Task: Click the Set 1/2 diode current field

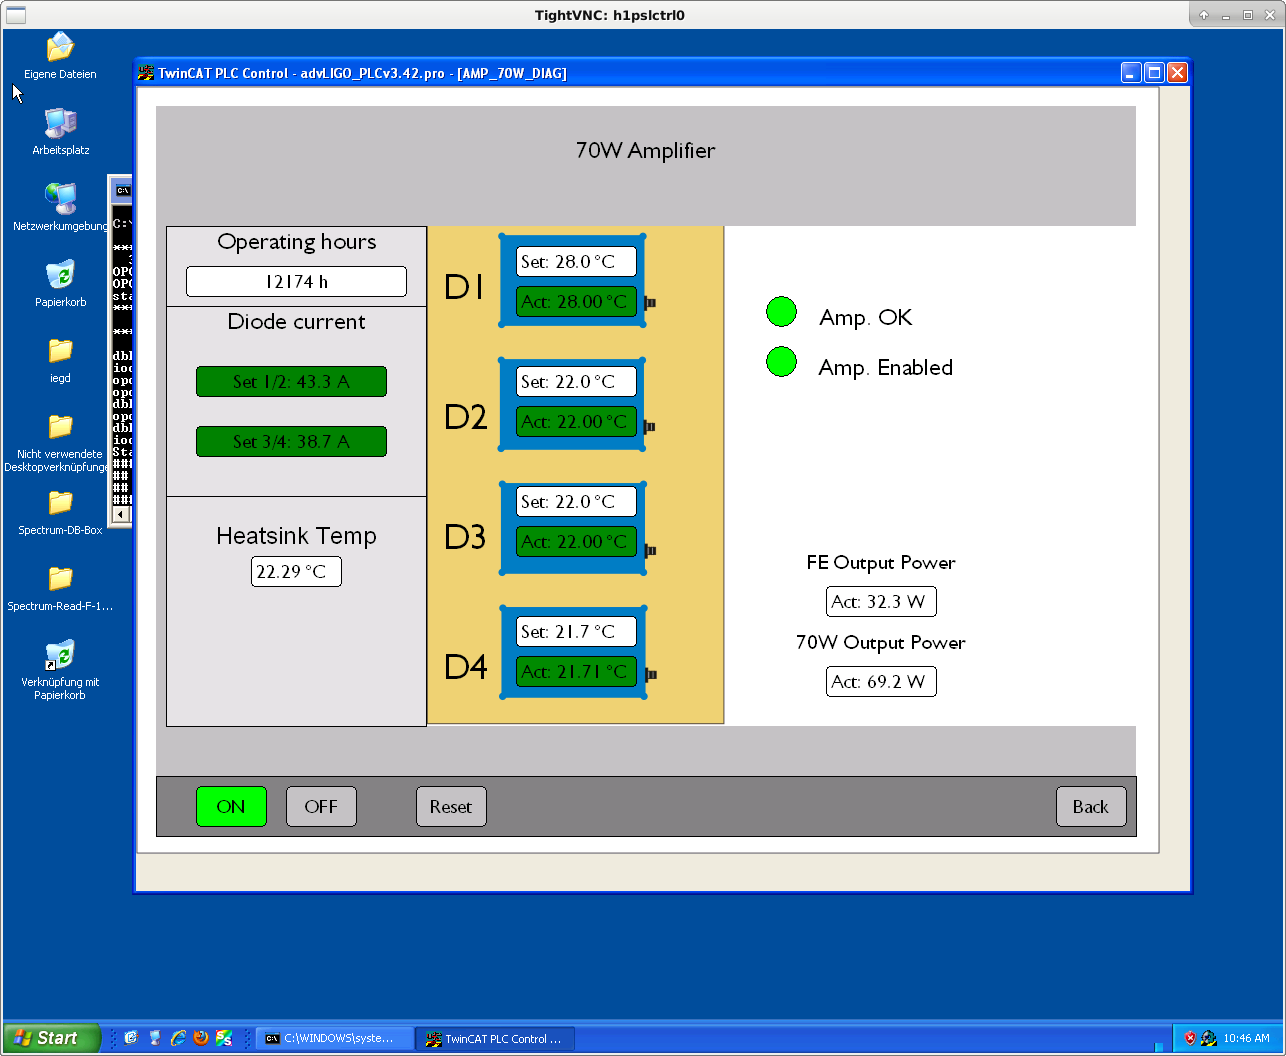Action: click(291, 382)
